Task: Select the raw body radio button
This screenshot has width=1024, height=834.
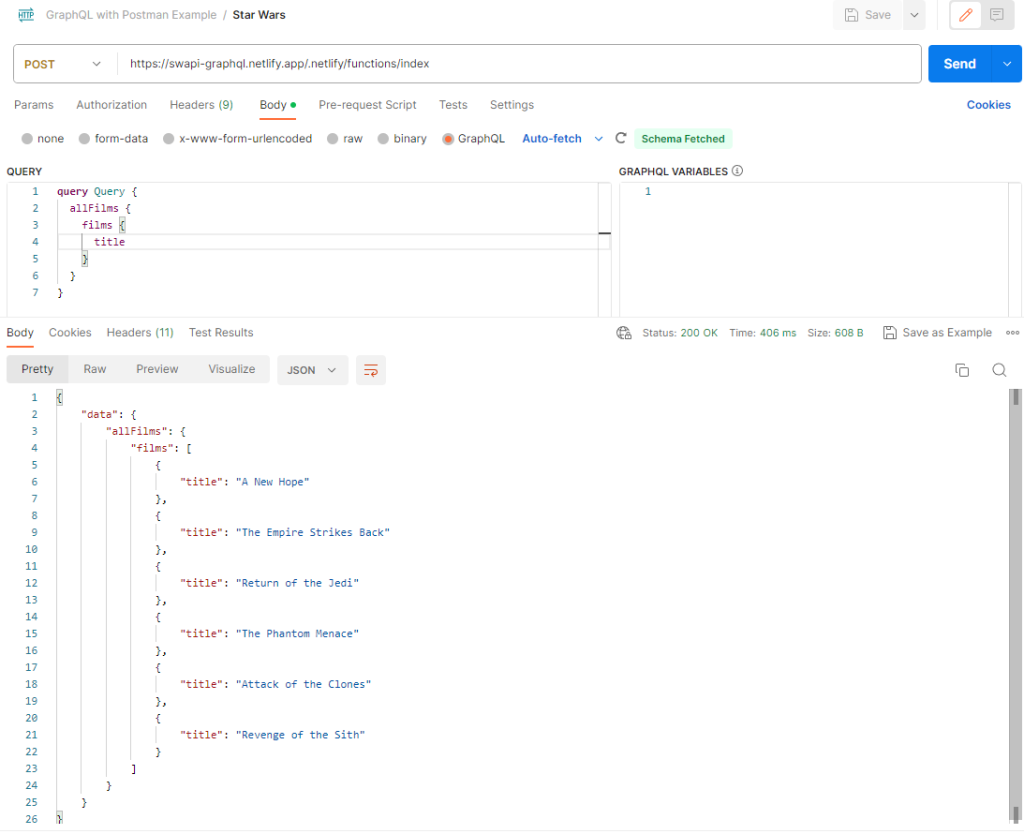Action: pos(333,139)
